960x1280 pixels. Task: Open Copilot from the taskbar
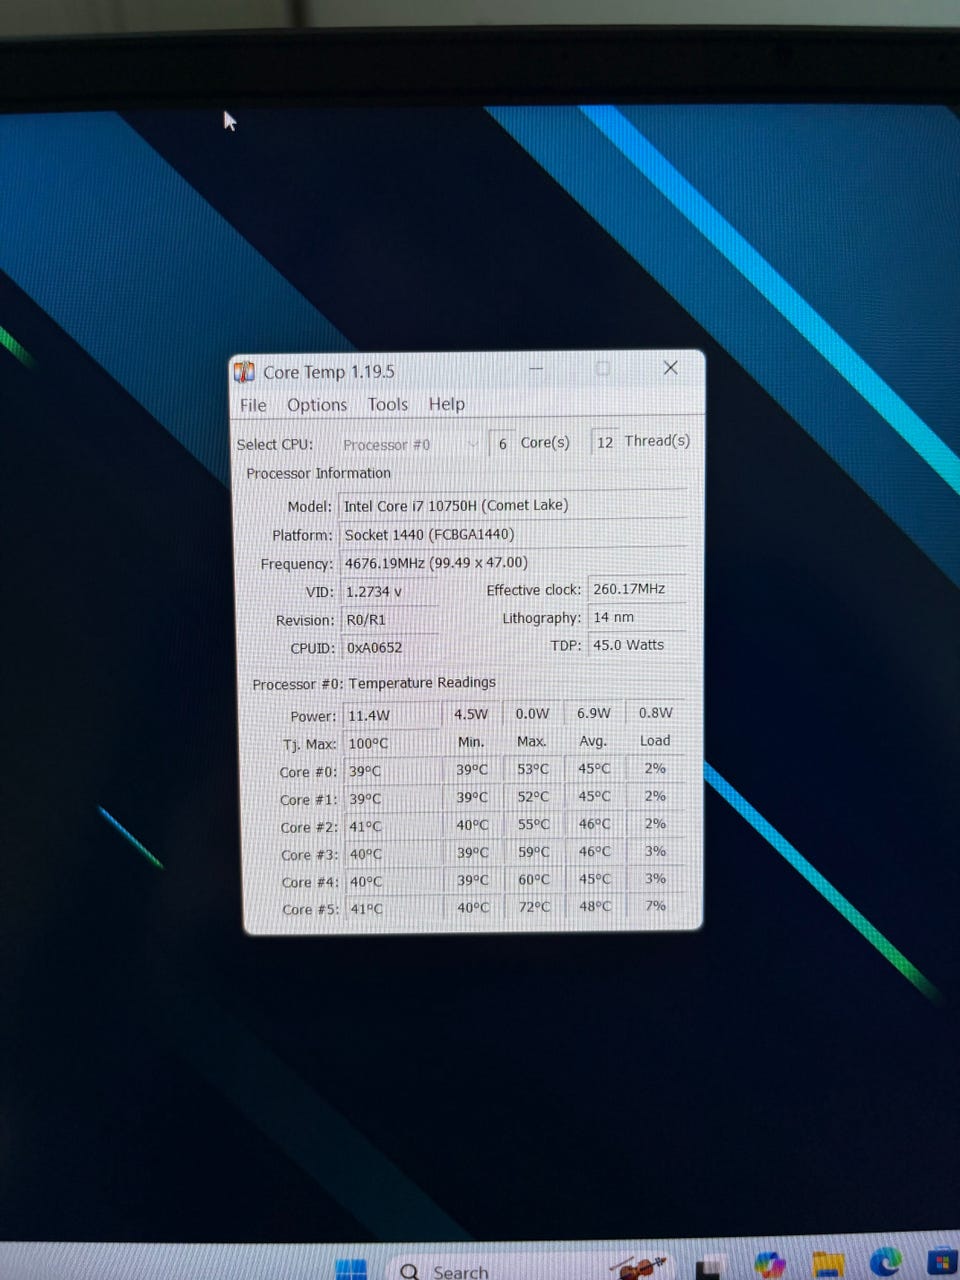pos(770,1265)
